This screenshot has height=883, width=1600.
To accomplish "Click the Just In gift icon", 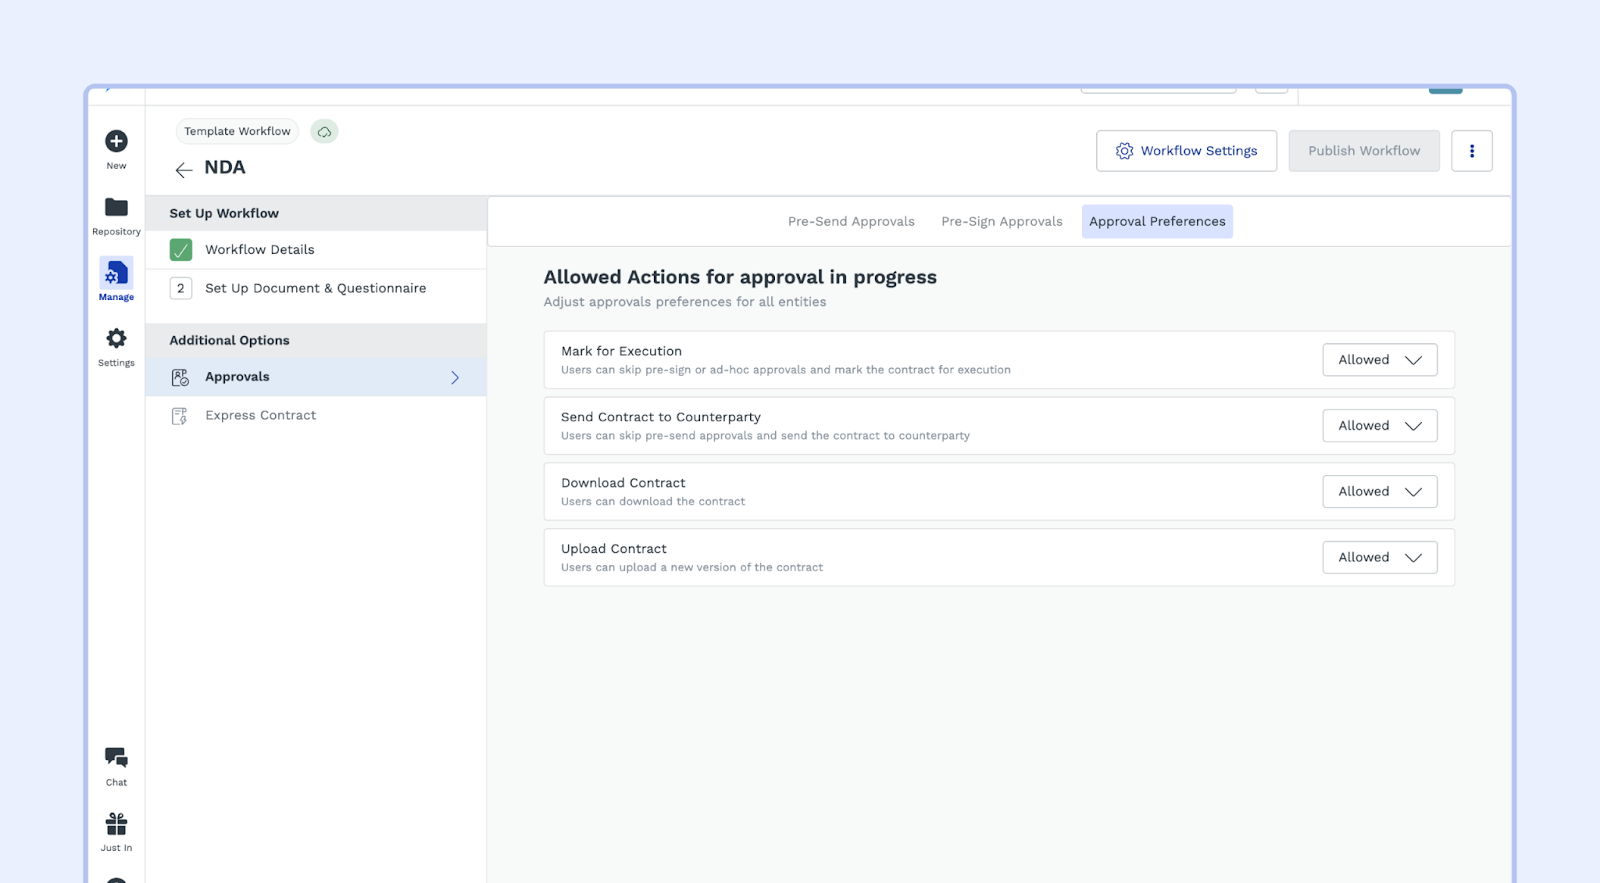I will coord(116,824).
